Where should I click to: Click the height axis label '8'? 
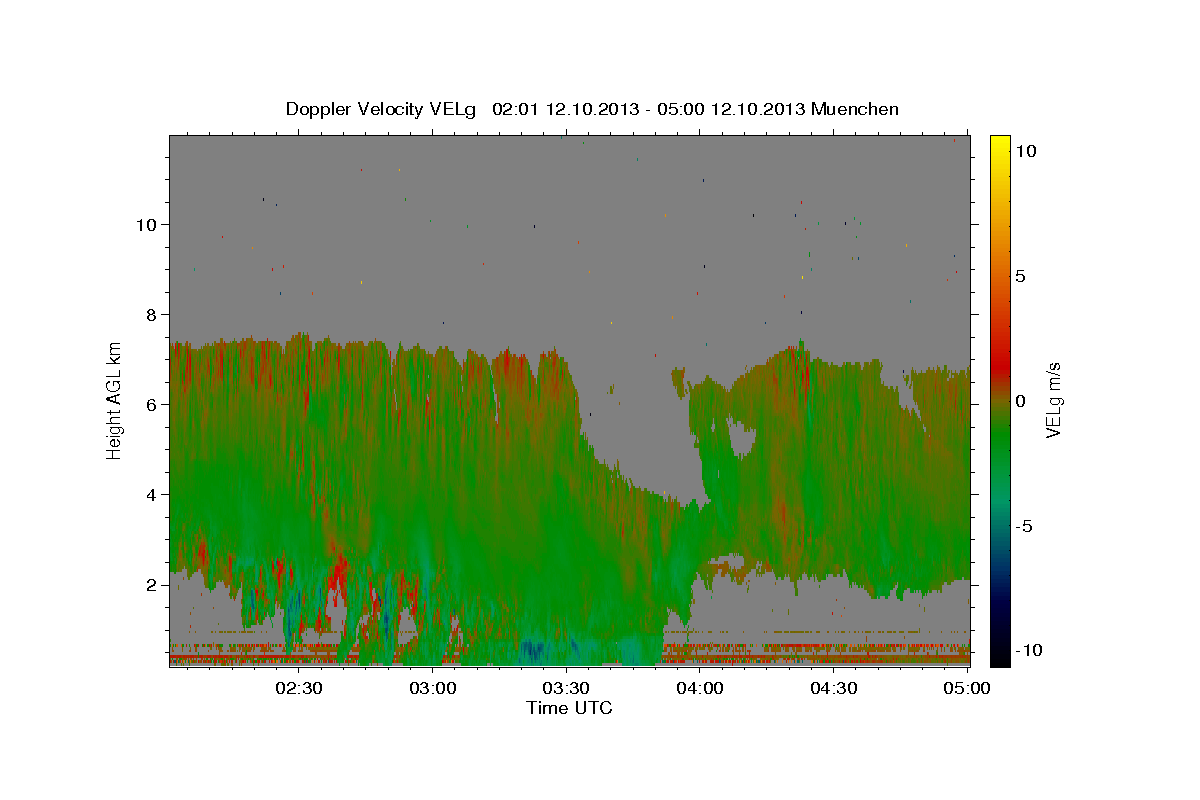tap(149, 314)
